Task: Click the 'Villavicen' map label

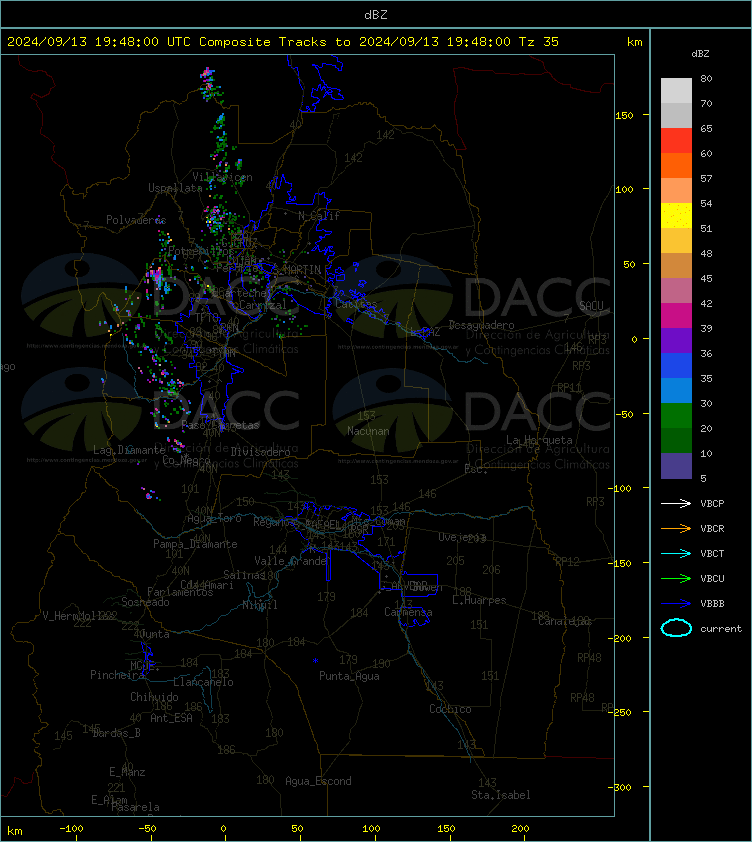Action: 222,177
